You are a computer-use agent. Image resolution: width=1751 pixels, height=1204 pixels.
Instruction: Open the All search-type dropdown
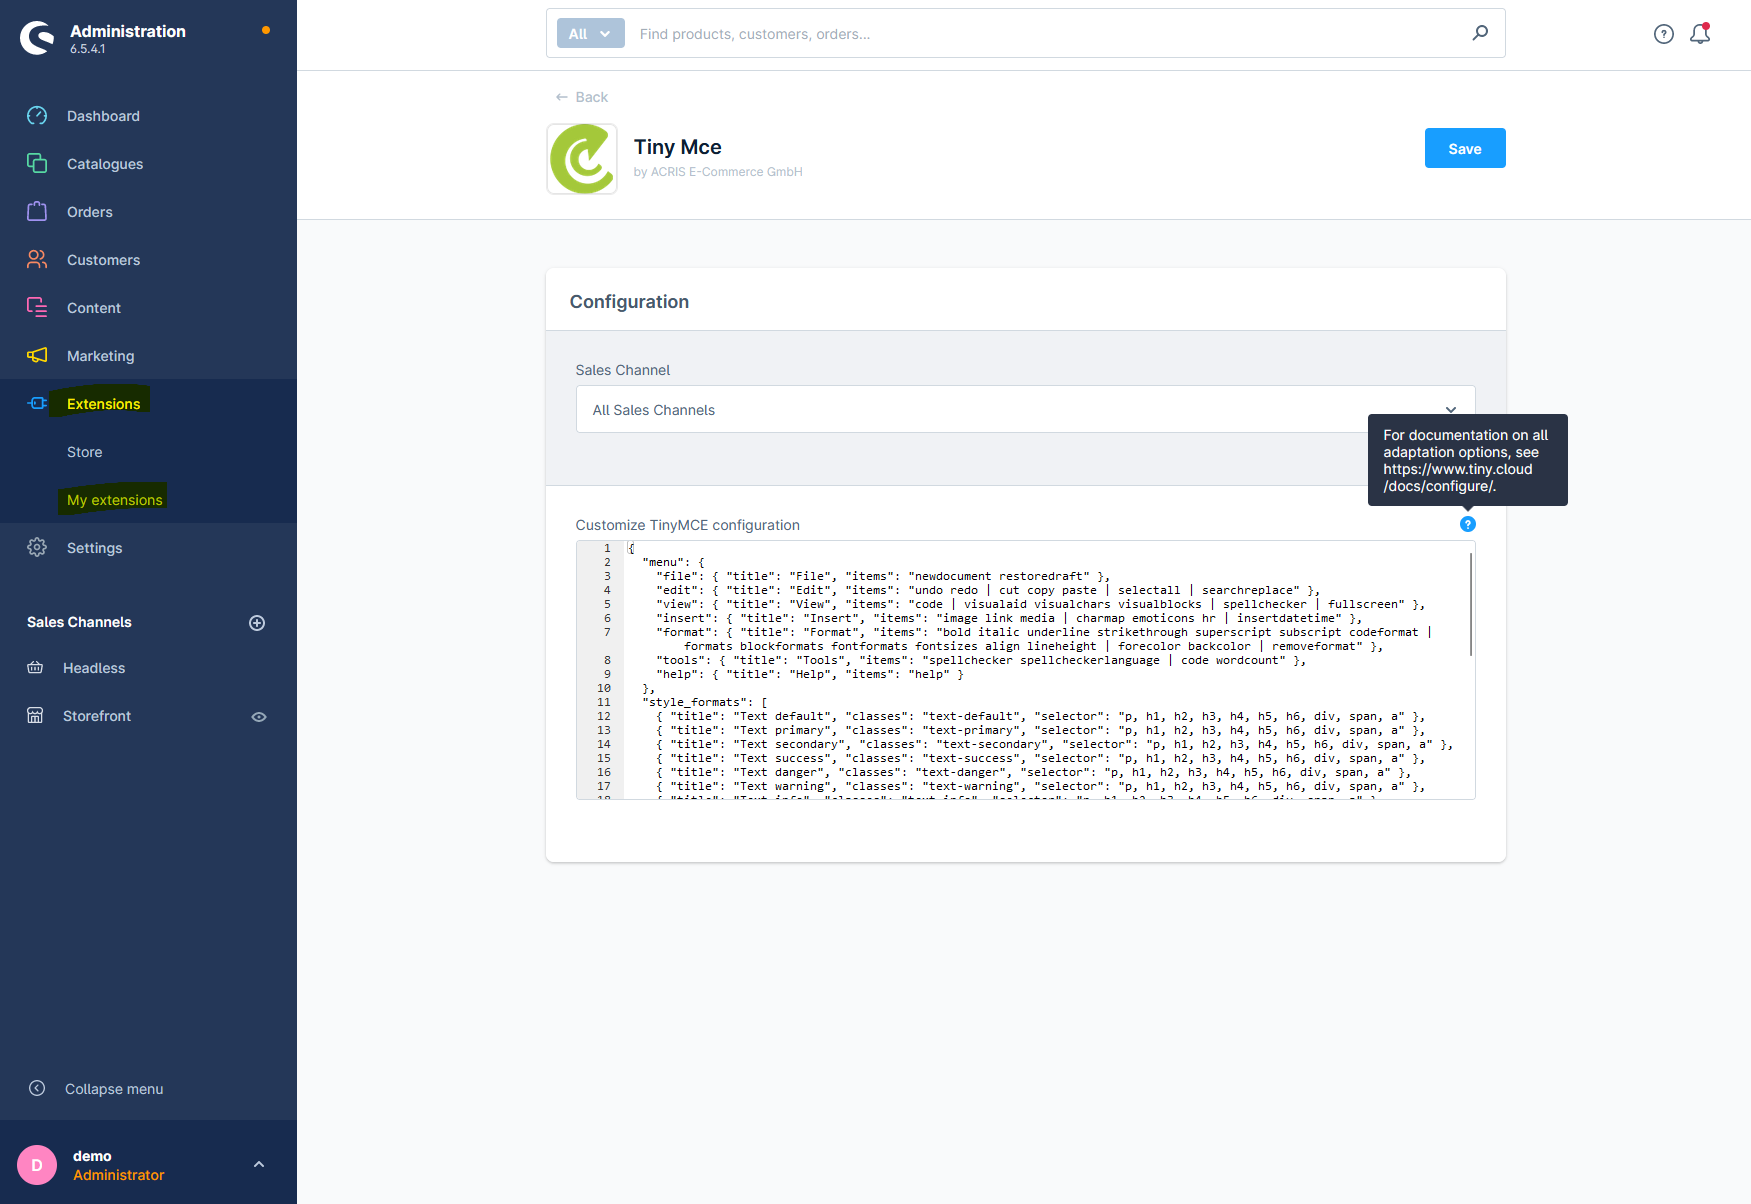point(590,34)
